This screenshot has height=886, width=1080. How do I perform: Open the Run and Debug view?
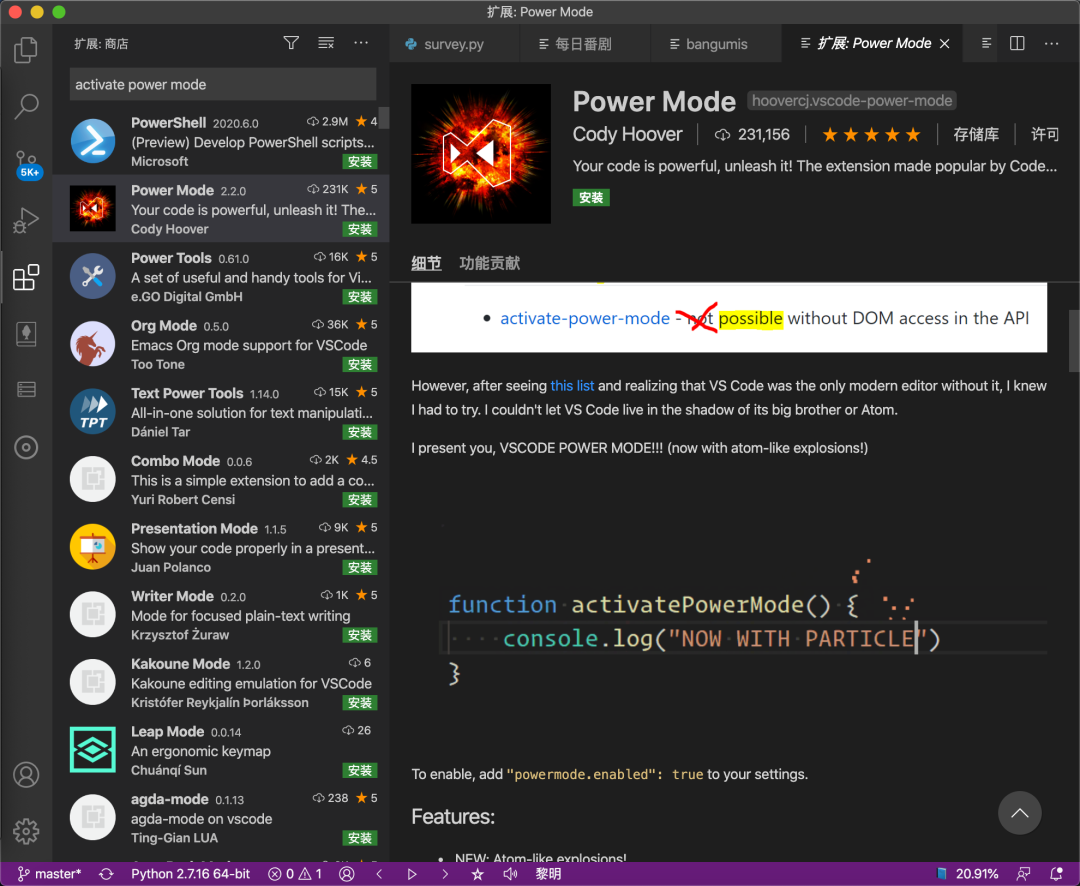click(x=26, y=220)
